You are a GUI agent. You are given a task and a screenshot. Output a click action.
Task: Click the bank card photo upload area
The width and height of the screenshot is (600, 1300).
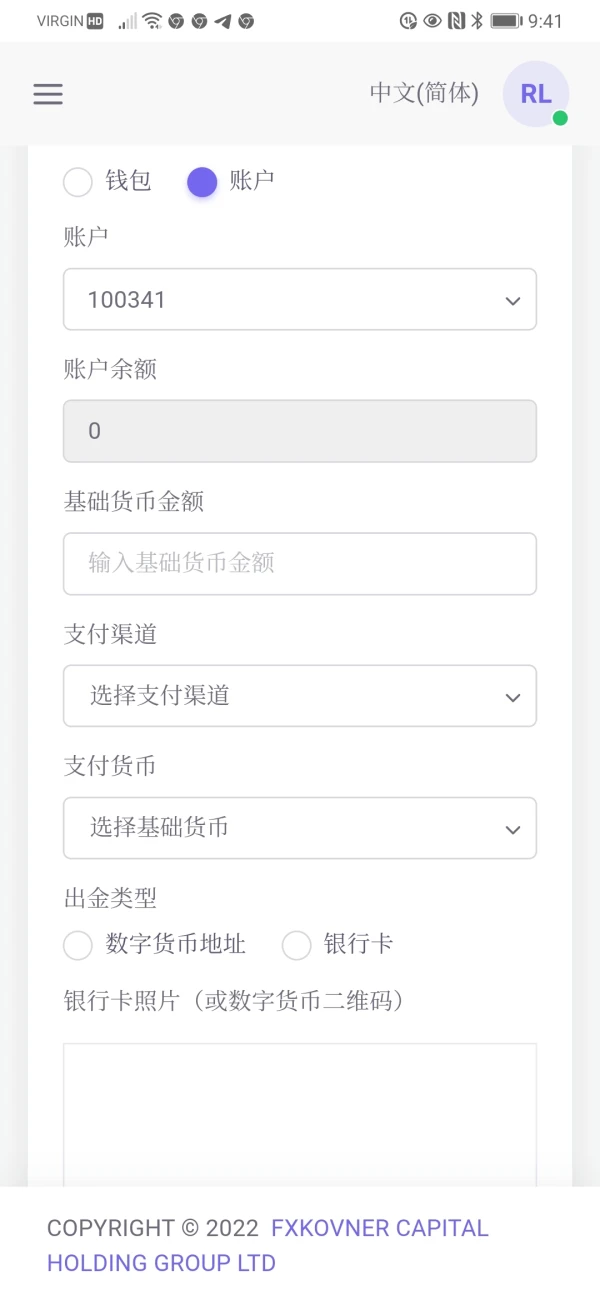pos(300,1110)
